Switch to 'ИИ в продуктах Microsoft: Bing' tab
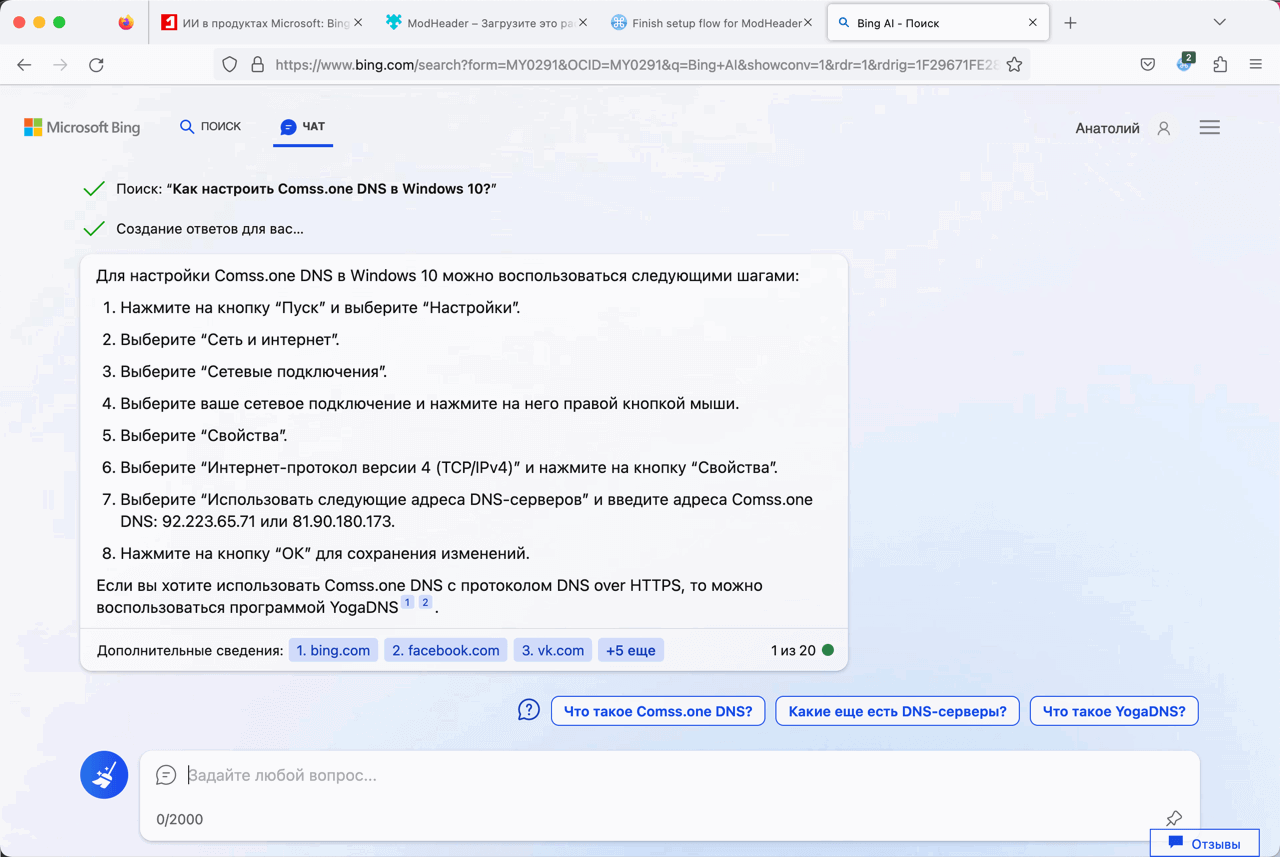1280x857 pixels. [x=264, y=23]
